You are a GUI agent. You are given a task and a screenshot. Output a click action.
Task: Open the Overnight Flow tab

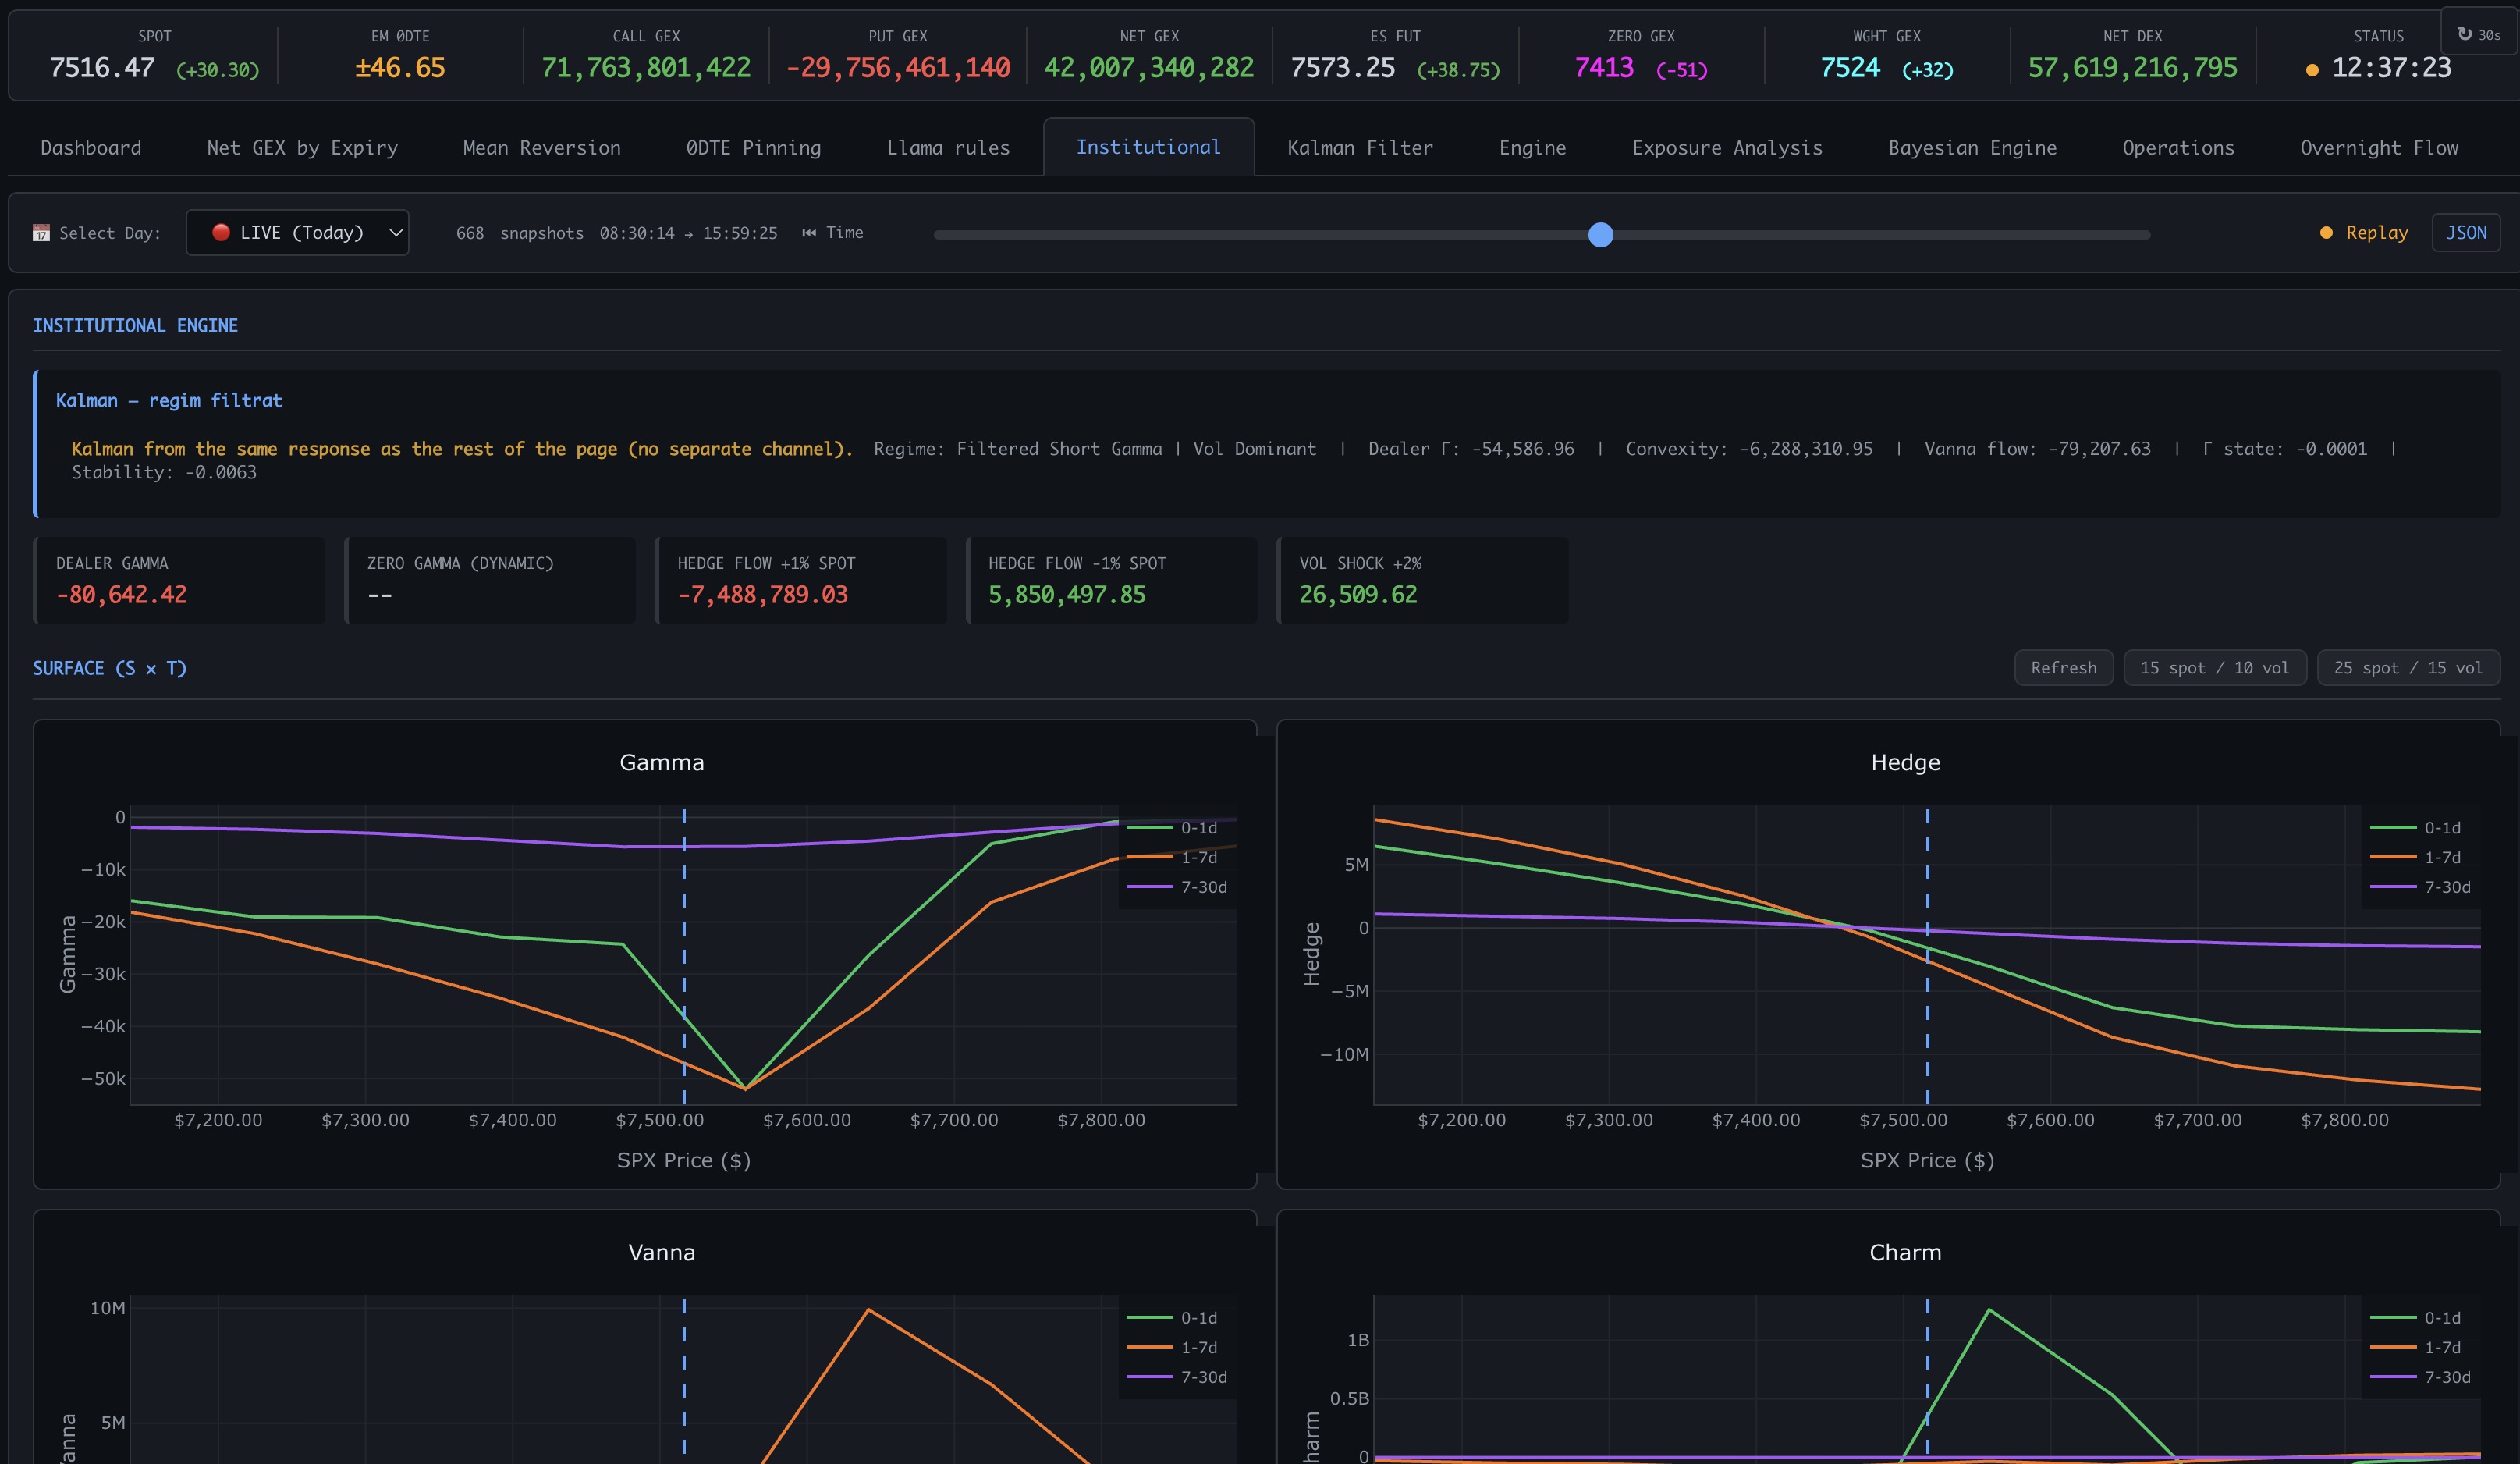tap(2379, 148)
